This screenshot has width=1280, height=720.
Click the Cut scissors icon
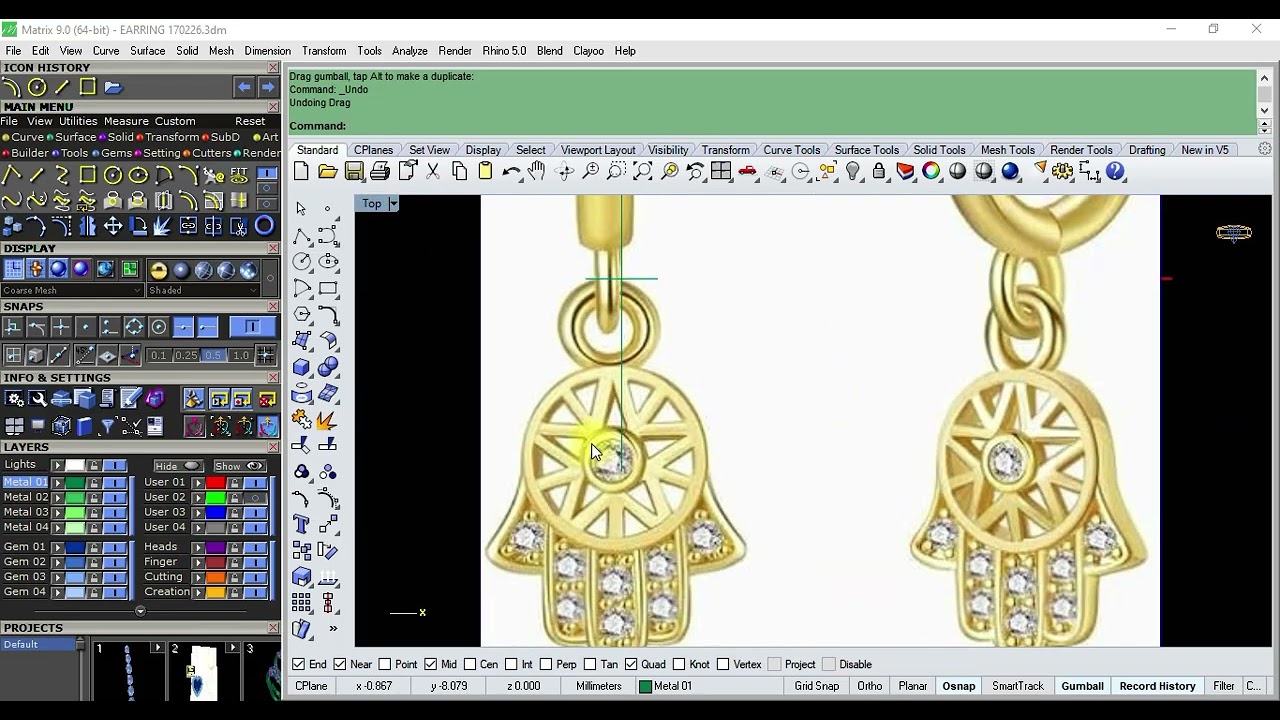[433, 172]
